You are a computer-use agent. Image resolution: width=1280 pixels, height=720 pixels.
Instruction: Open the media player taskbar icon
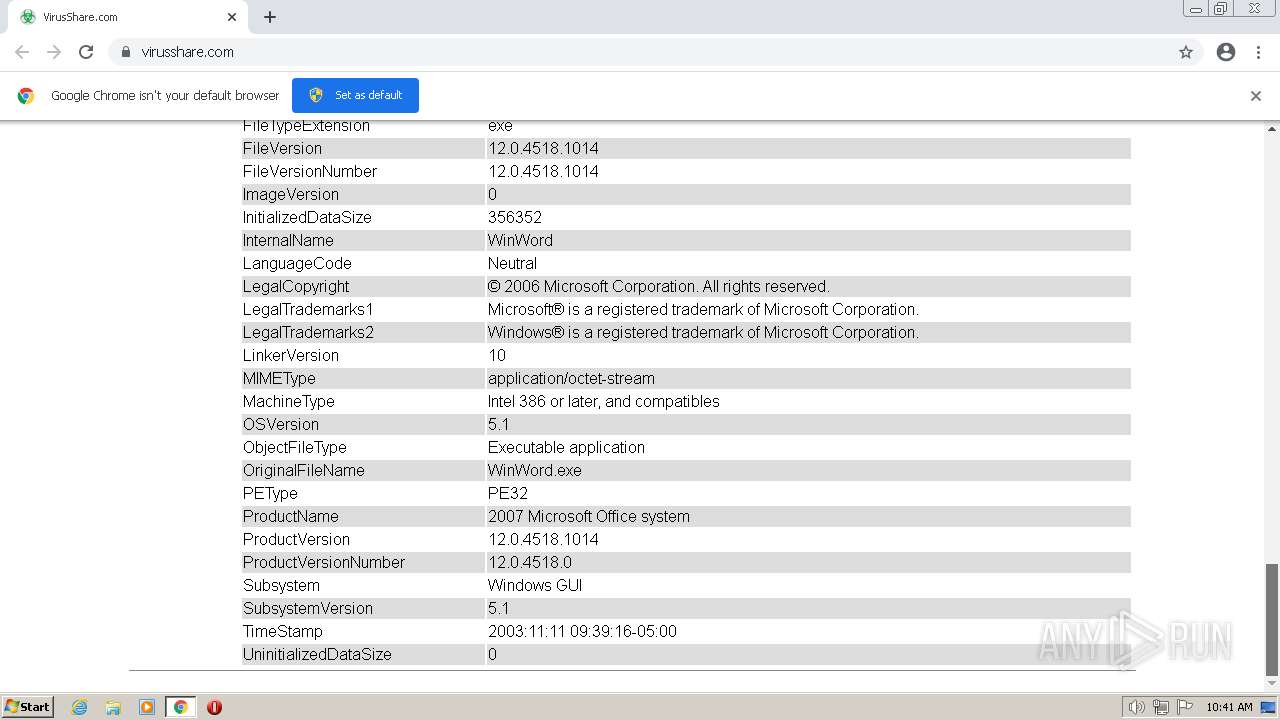click(147, 707)
